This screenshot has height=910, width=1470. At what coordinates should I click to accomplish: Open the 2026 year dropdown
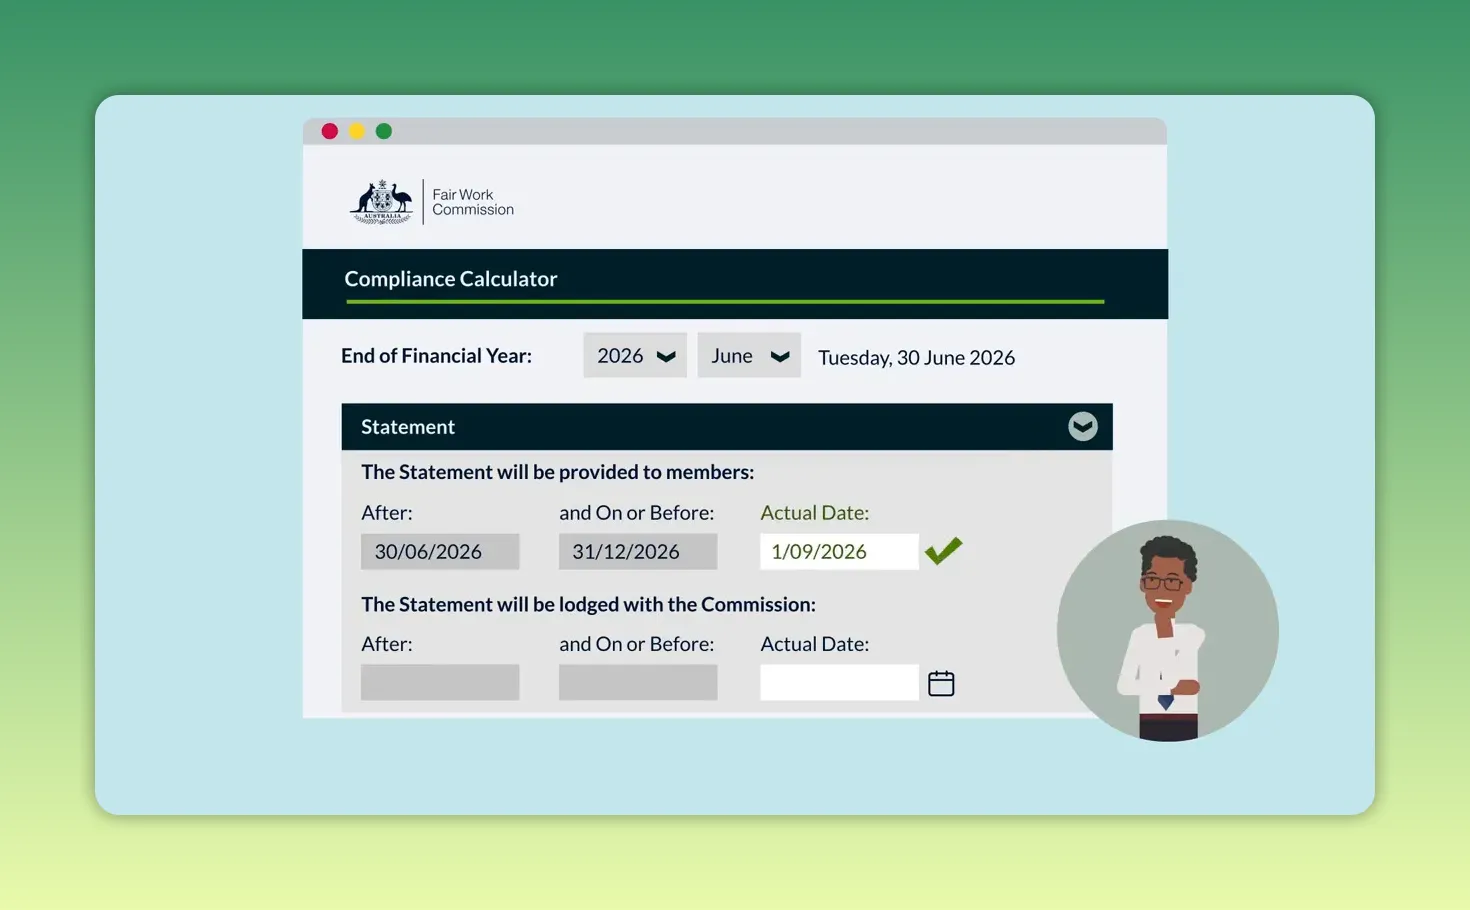tap(635, 355)
